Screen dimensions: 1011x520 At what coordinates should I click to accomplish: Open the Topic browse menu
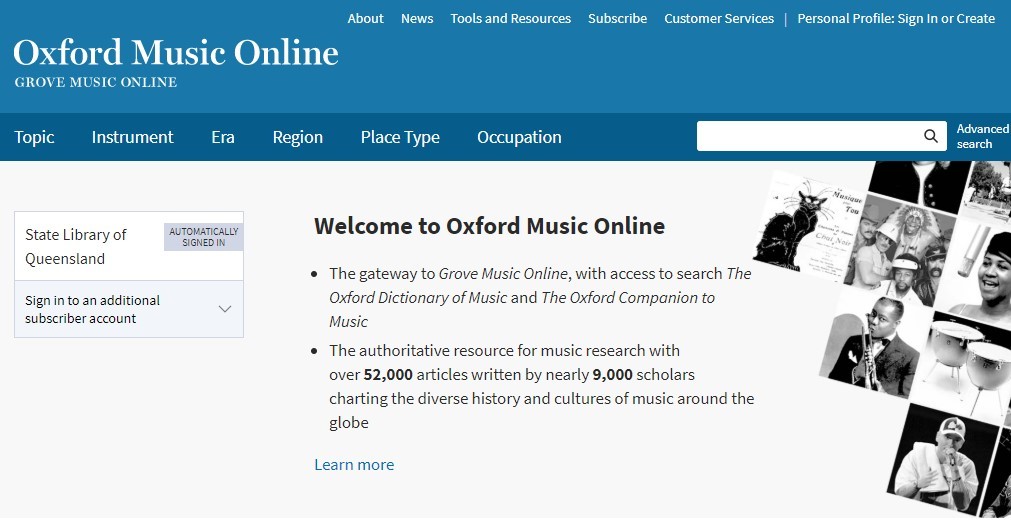(x=34, y=137)
